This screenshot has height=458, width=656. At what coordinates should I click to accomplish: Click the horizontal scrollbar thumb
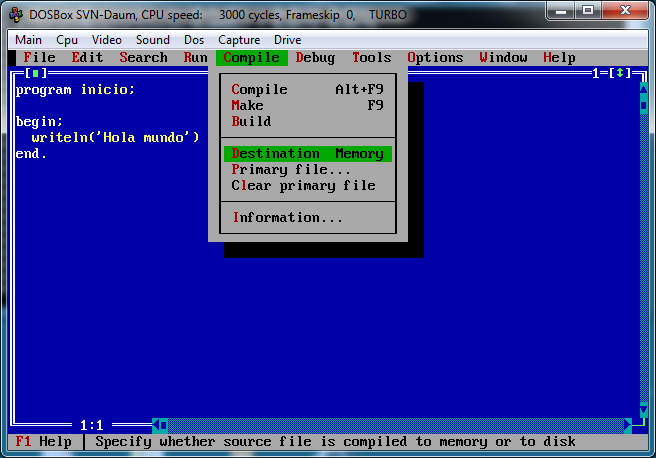click(164, 425)
